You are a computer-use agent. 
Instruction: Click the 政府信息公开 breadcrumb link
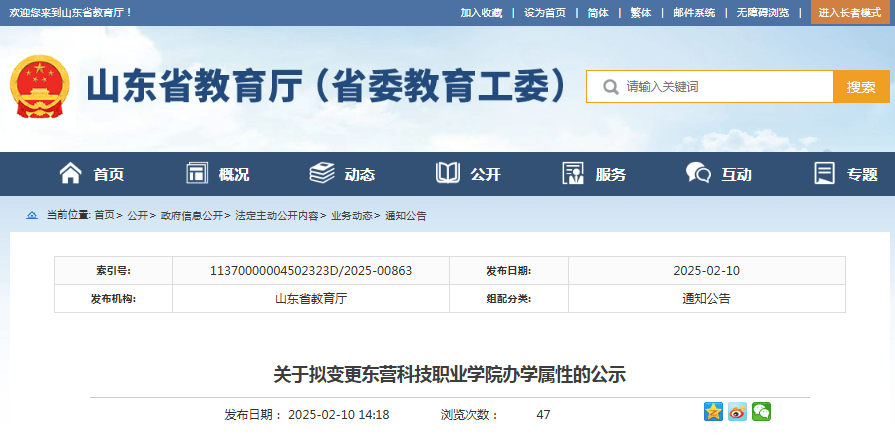point(192,216)
